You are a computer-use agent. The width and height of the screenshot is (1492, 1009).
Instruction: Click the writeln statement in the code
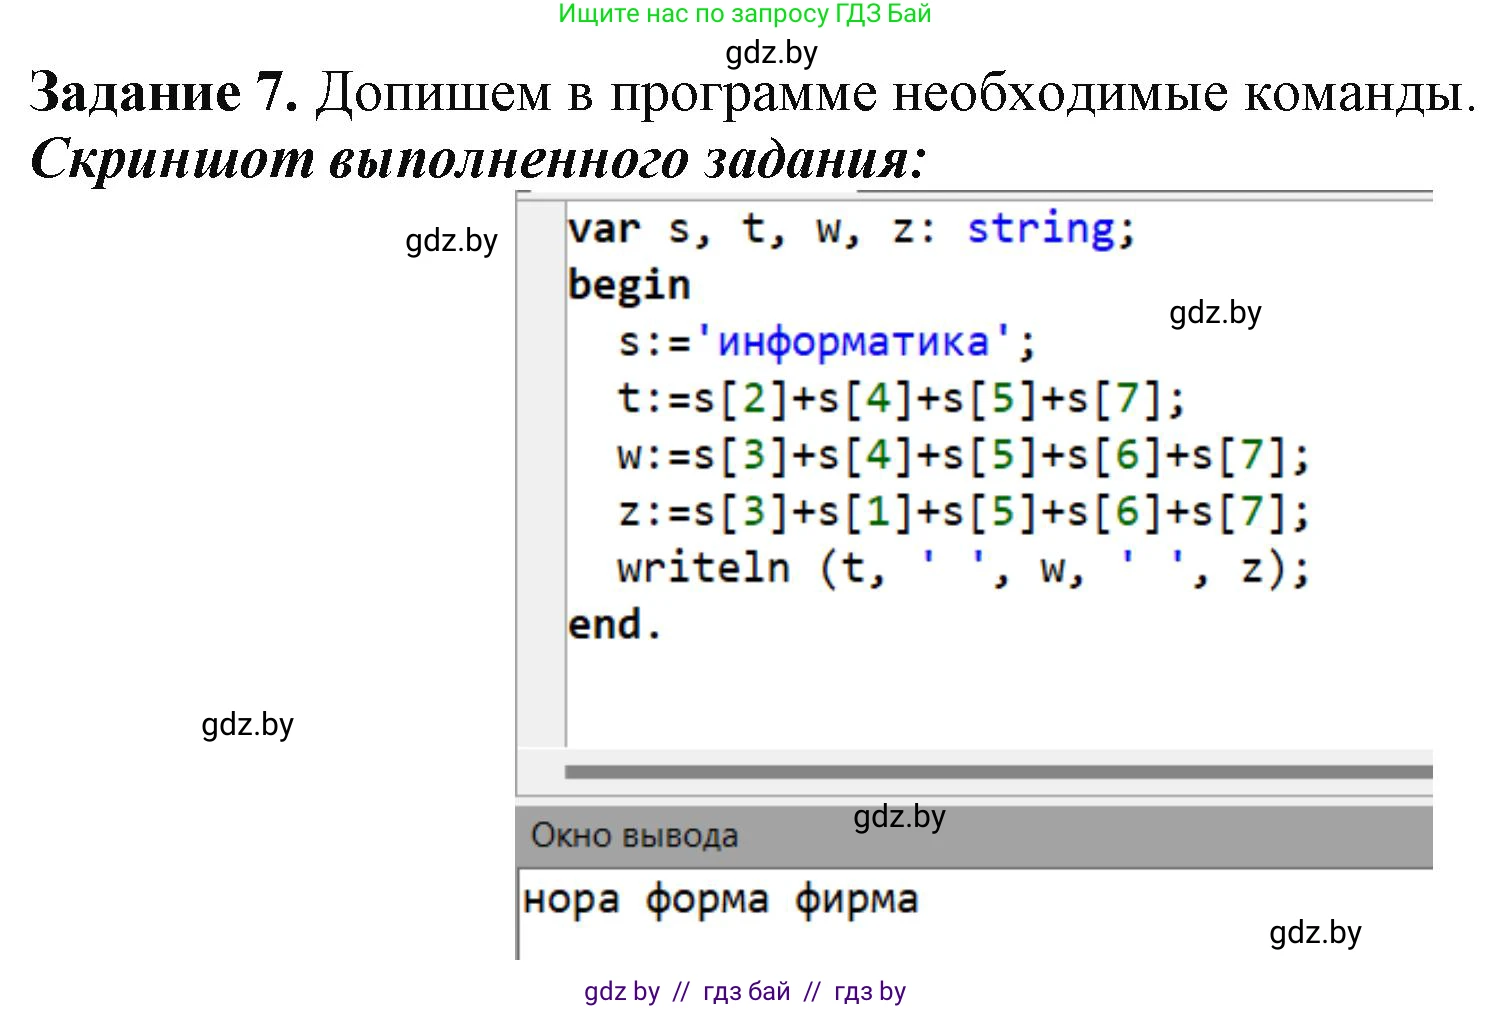(962, 569)
